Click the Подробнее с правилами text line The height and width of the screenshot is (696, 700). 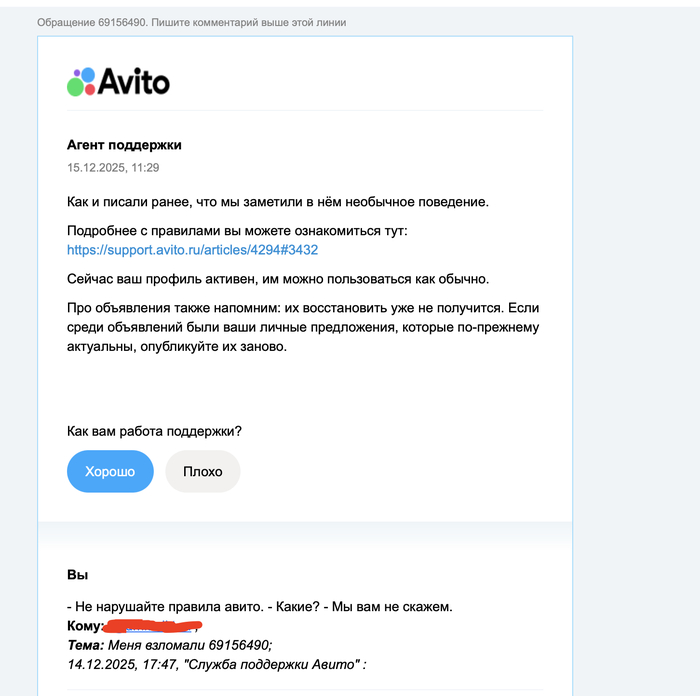click(x=237, y=231)
